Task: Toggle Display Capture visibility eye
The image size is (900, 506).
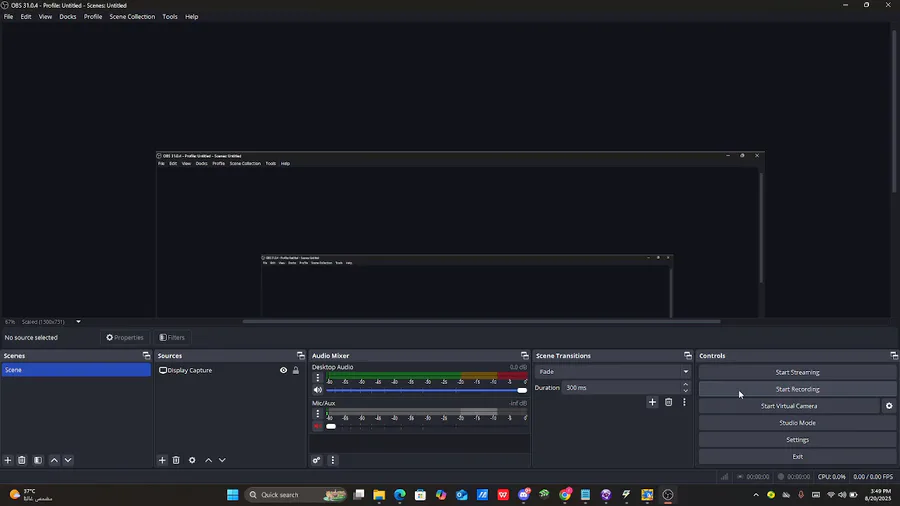Action: pyautogui.click(x=284, y=370)
